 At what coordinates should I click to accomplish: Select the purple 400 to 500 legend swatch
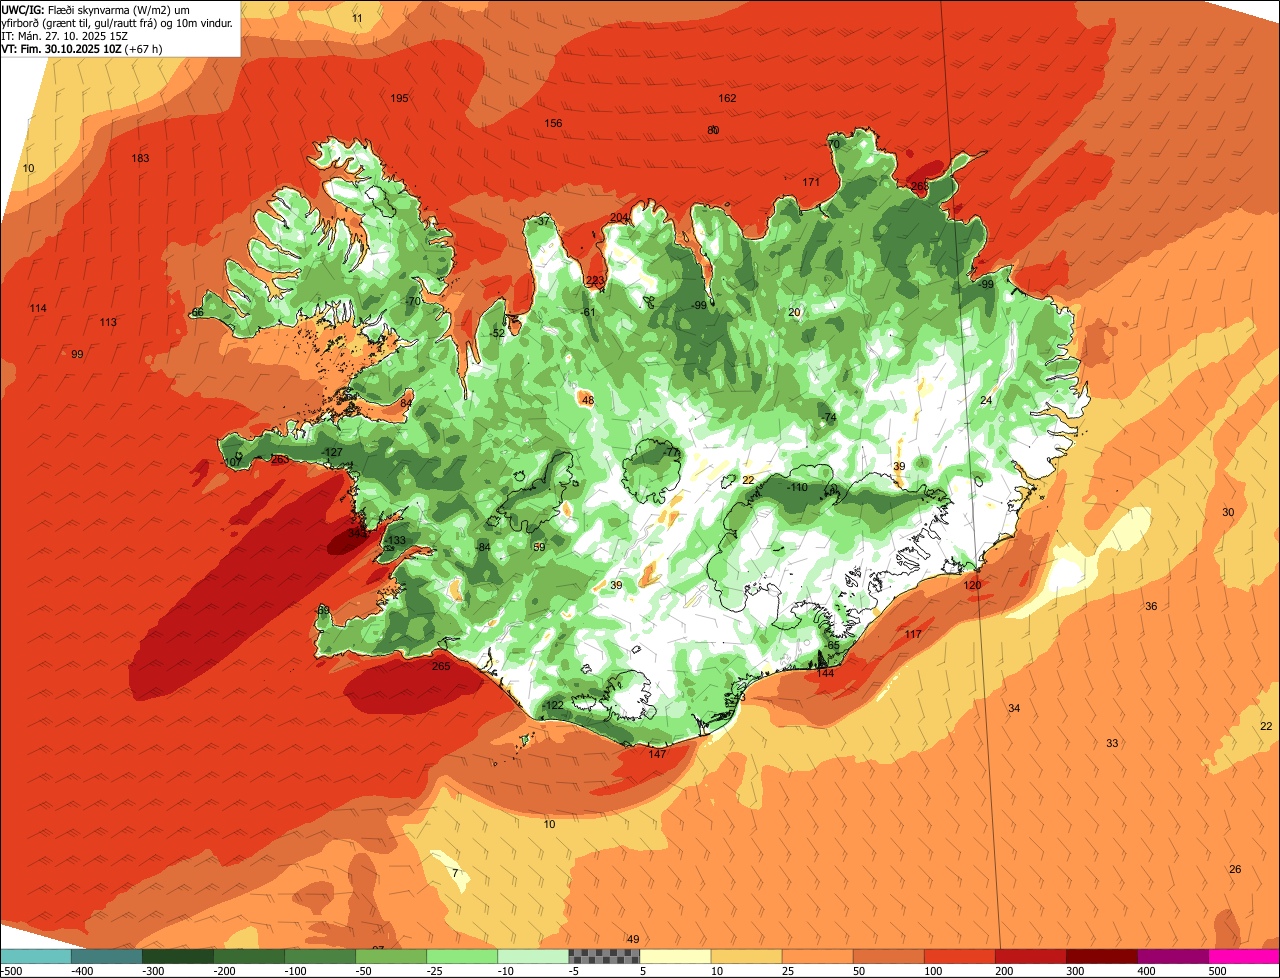coord(1172,957)
